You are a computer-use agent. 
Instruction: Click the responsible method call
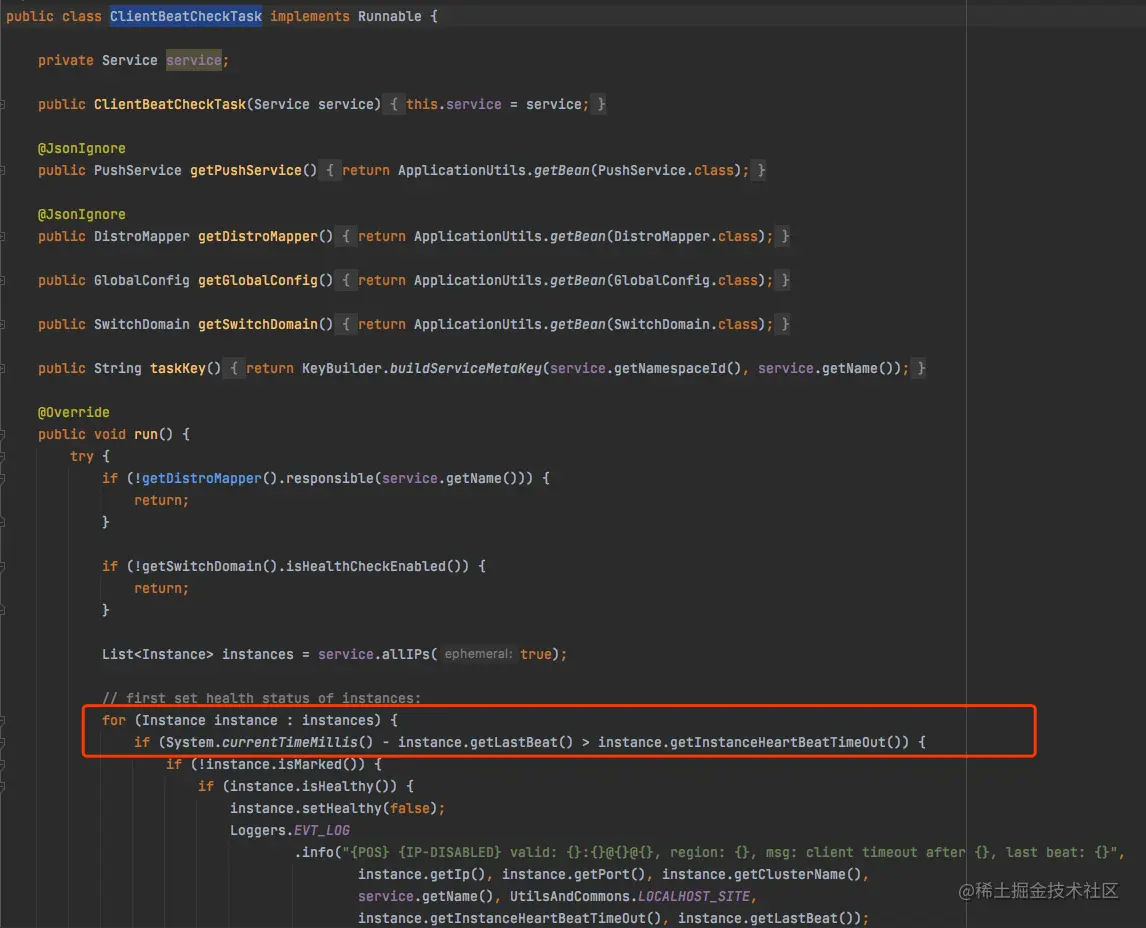(x=330, y=479)
